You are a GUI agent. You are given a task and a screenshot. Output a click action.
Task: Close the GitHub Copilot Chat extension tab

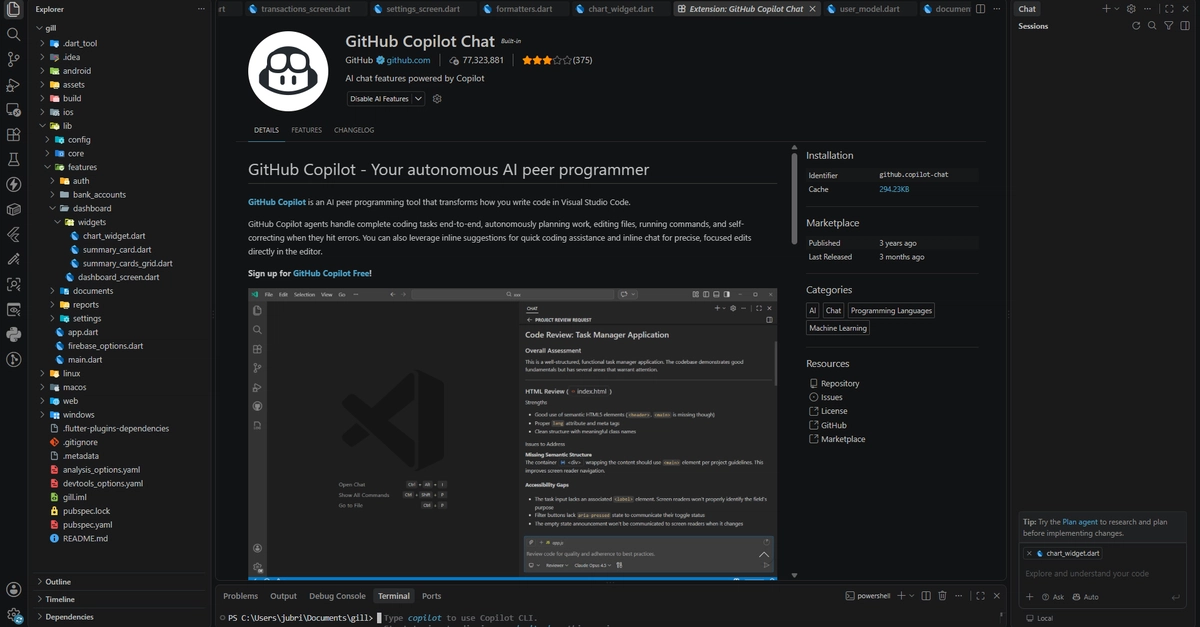[x=812, y=9]
